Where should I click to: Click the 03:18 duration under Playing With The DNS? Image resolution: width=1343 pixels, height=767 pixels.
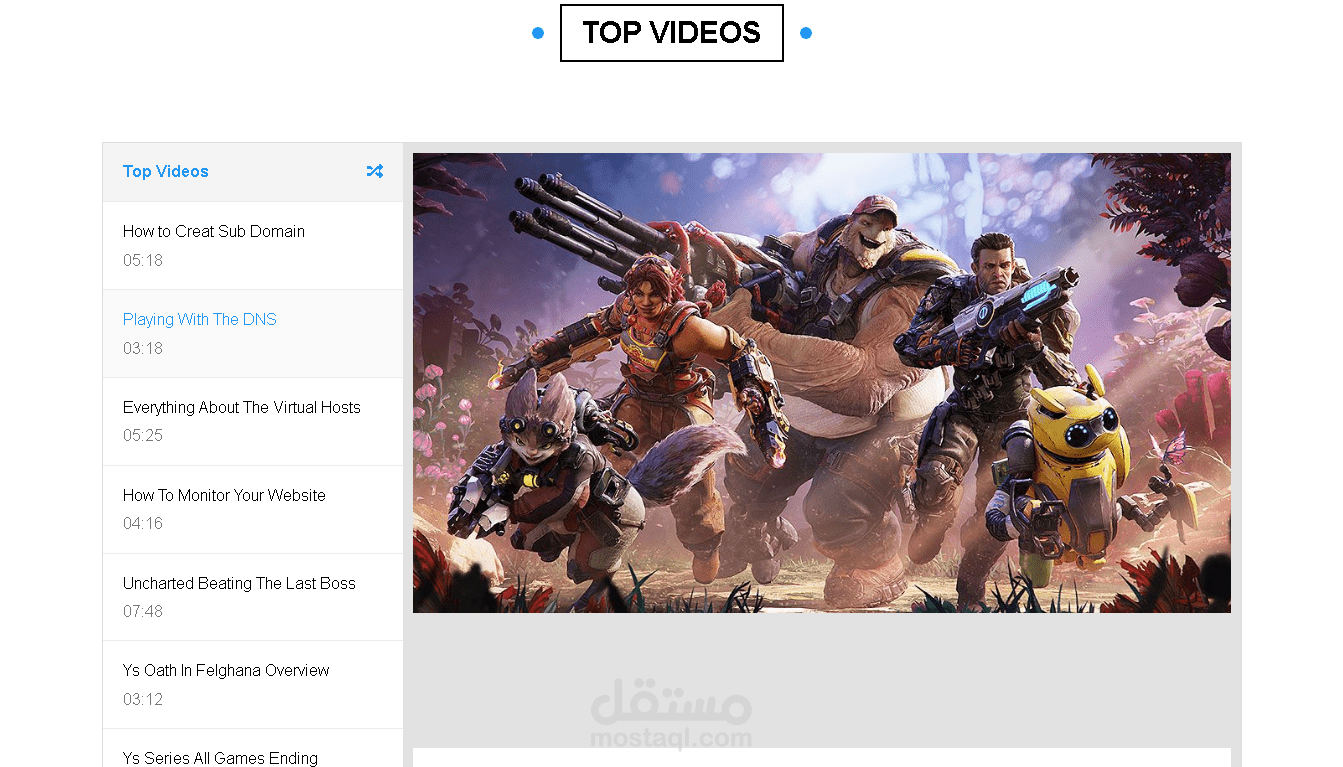click(x=143, y=348)
